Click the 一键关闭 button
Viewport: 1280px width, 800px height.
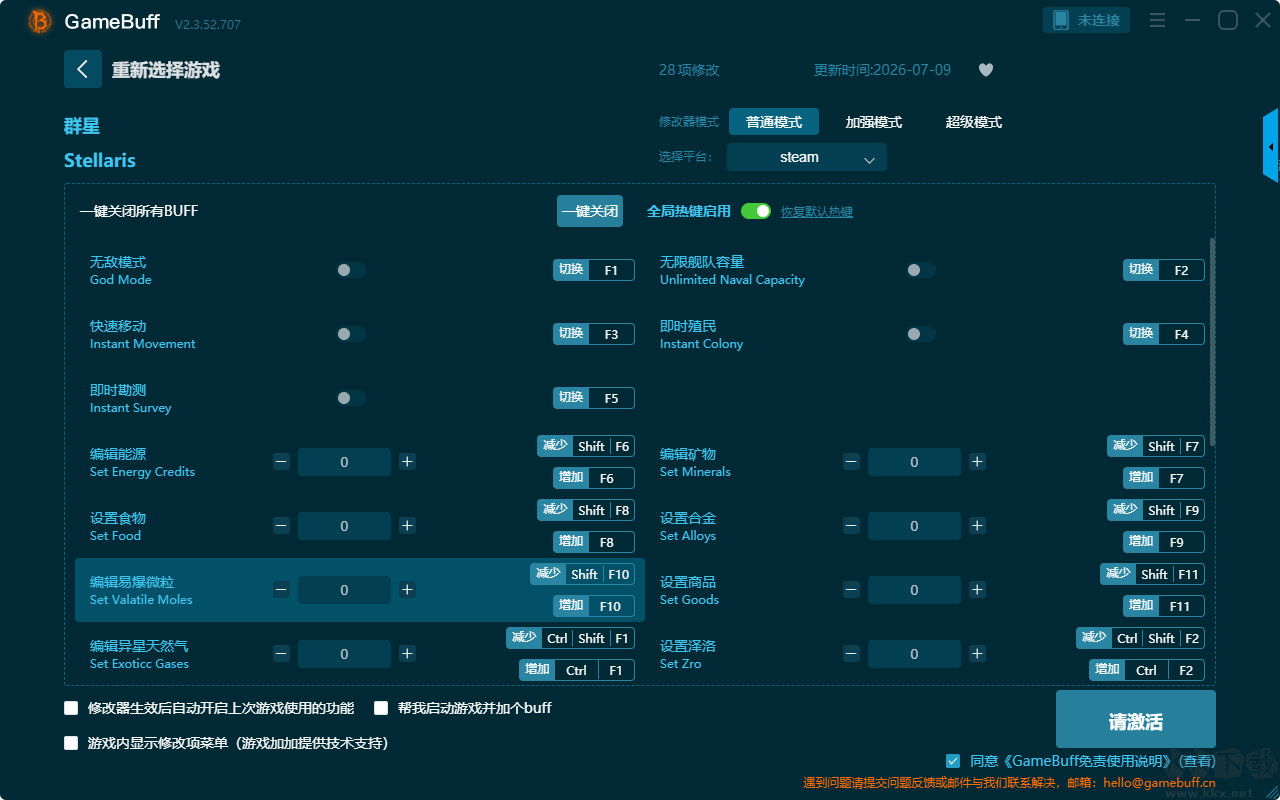(590, 211)
